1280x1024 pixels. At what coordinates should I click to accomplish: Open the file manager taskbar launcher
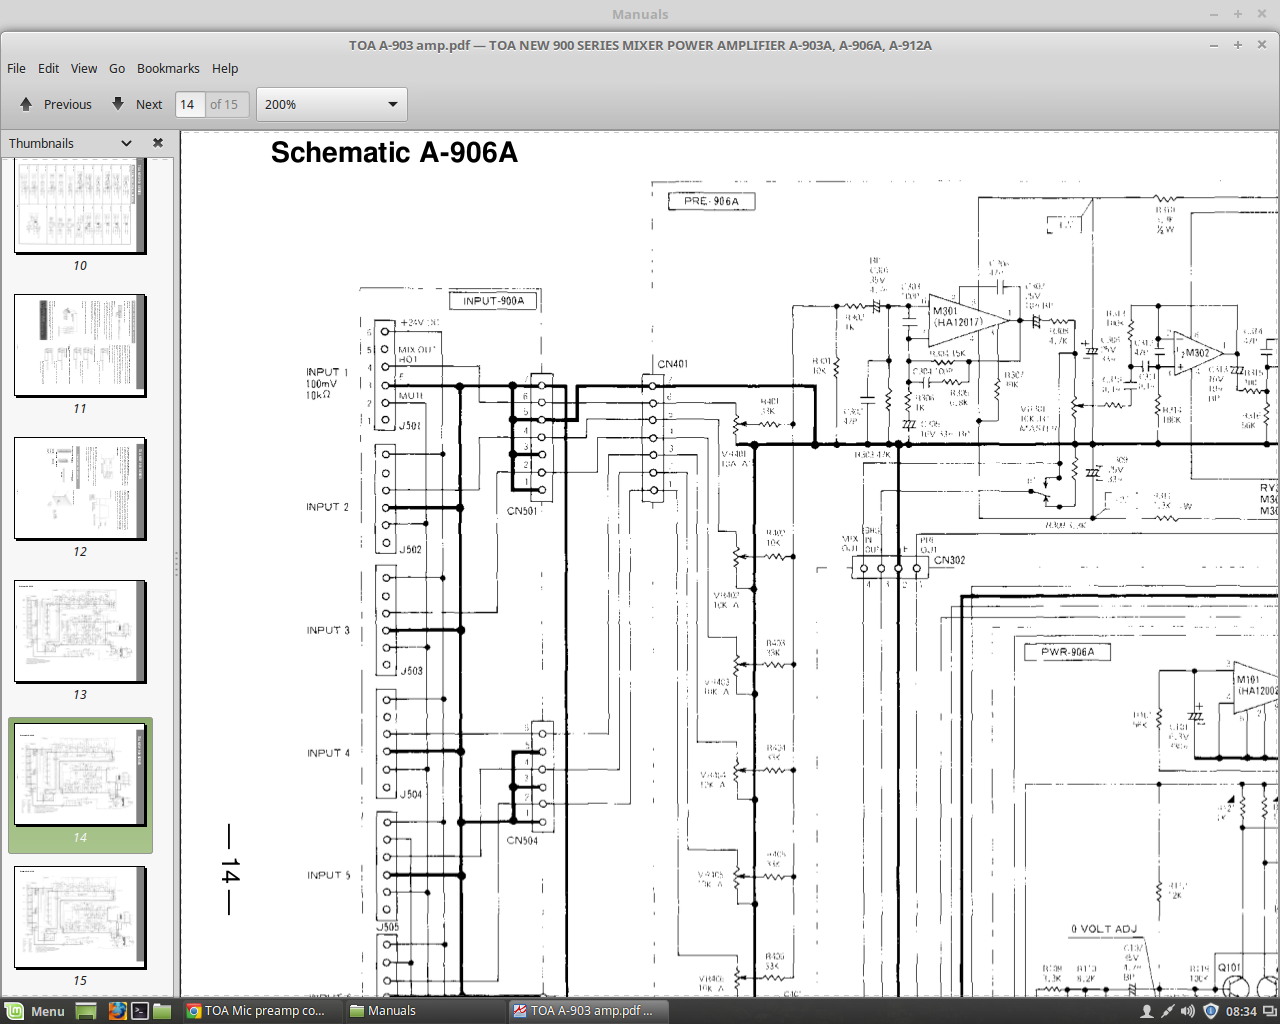[162, 1011]
